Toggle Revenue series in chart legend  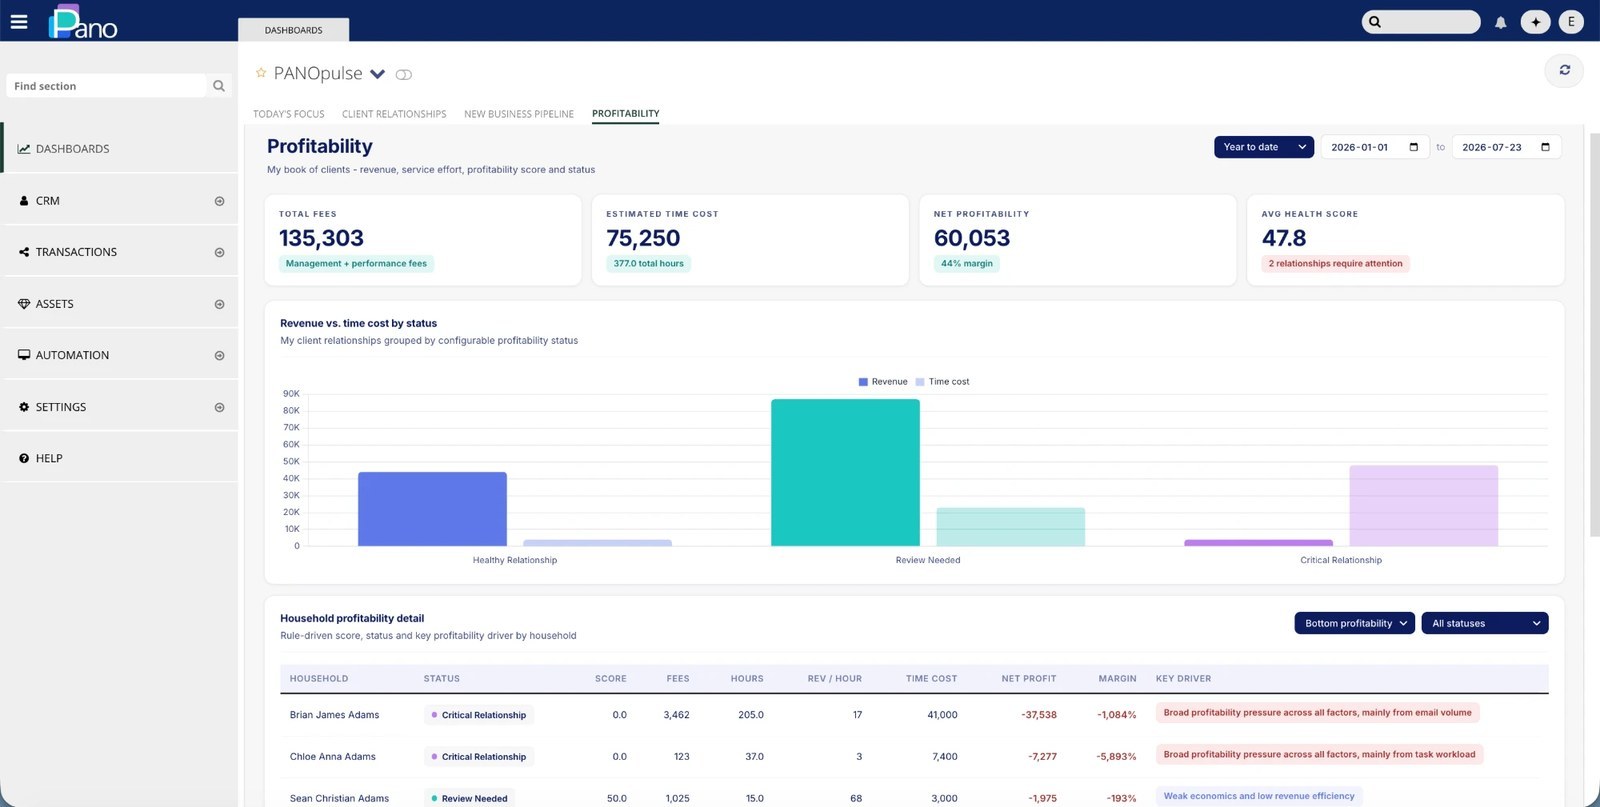[x=883, y=382]
